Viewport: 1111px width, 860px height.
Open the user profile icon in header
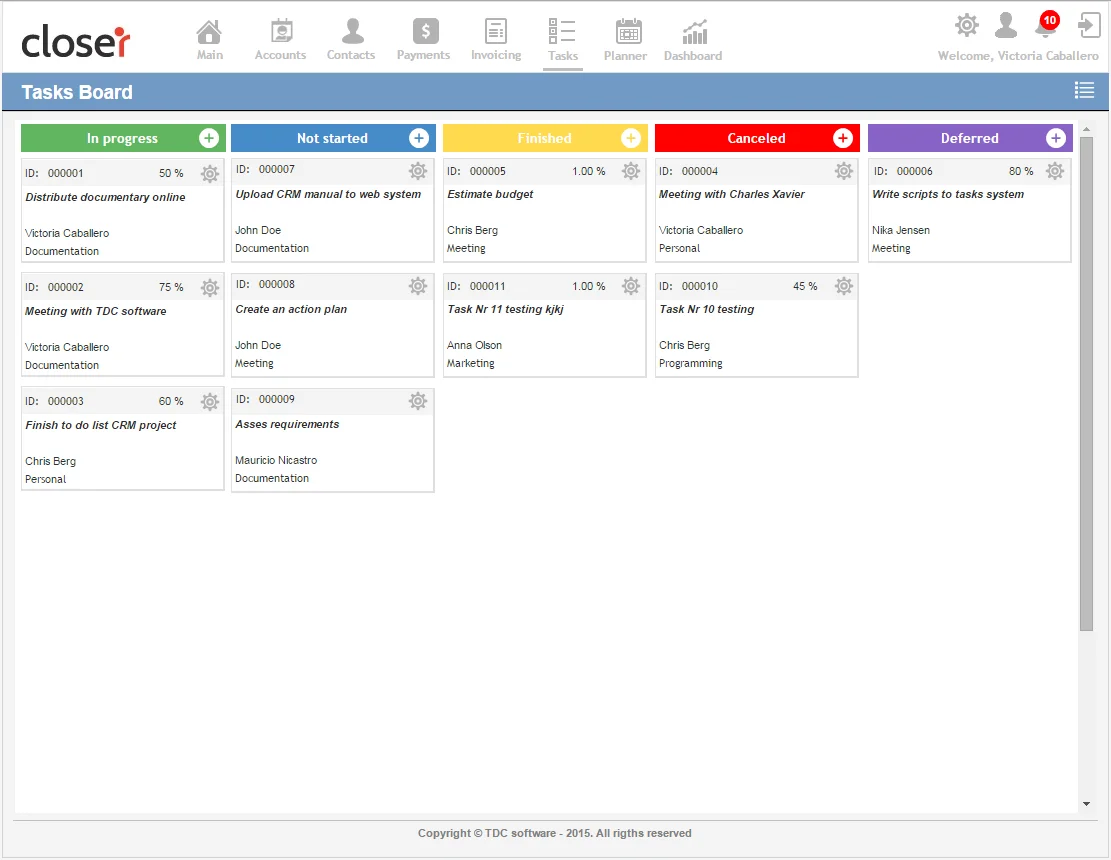pos(1006,25)
